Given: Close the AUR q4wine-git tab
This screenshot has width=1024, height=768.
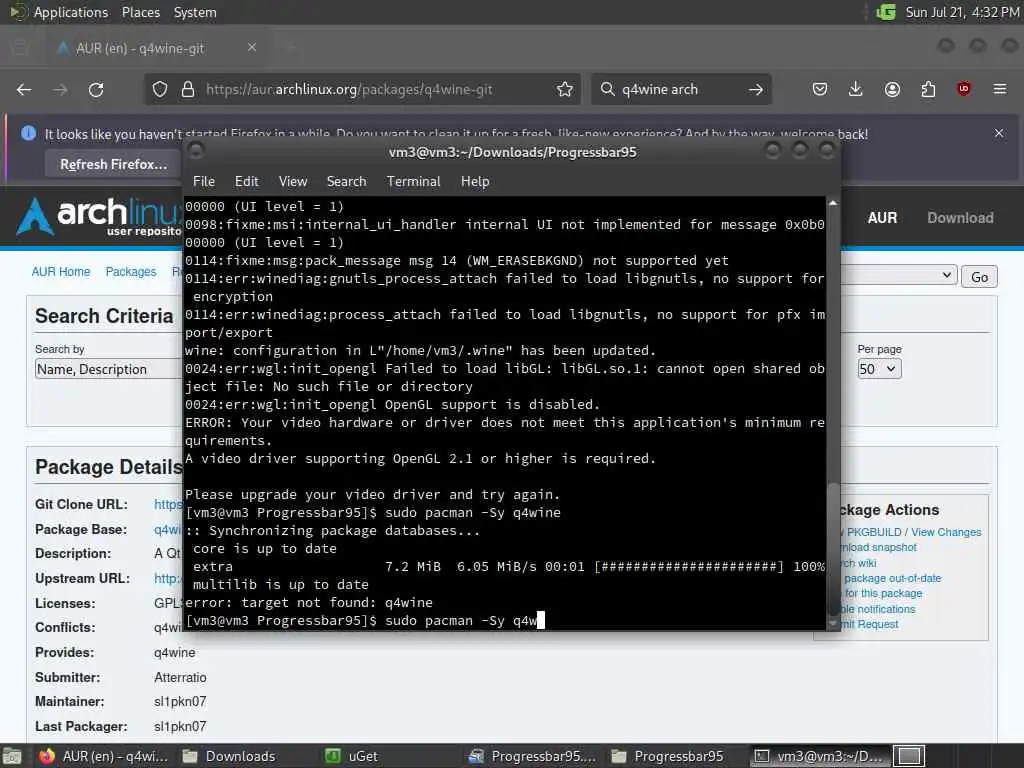Looking at the screenshot, I should click(x=252, y=48).
